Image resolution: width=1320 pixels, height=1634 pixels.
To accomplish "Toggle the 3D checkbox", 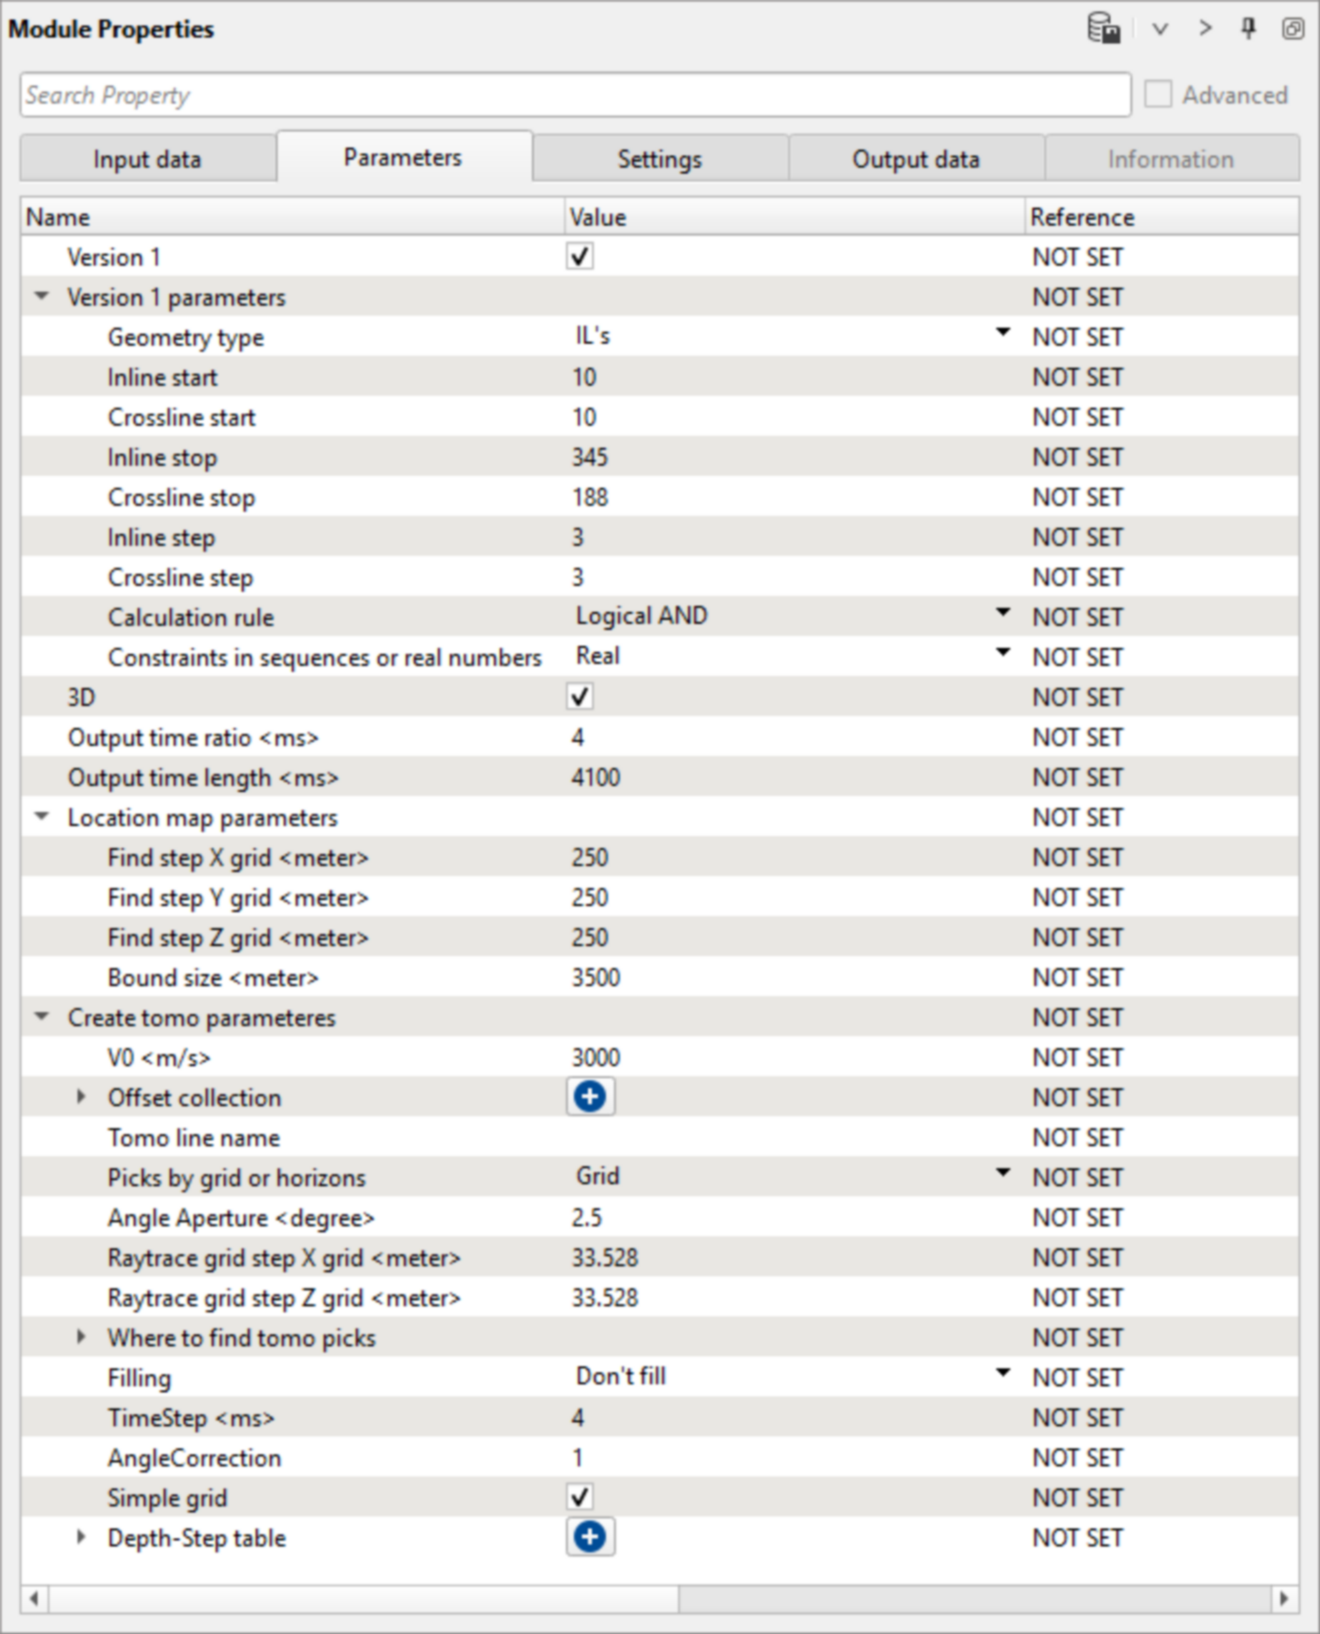I will pyautogui.click(x=580, y=697).
